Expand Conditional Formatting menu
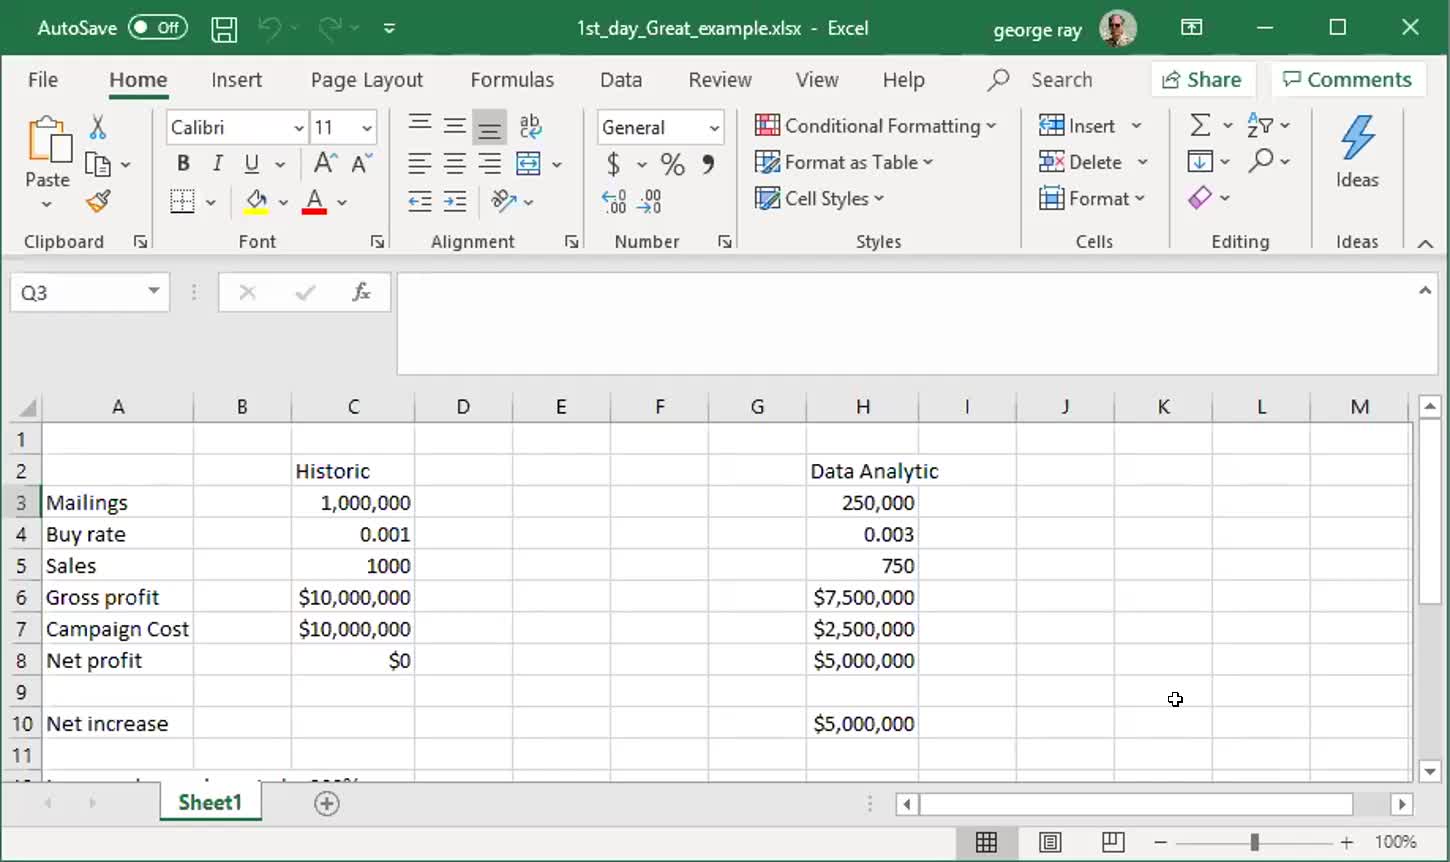 [876, 126]
